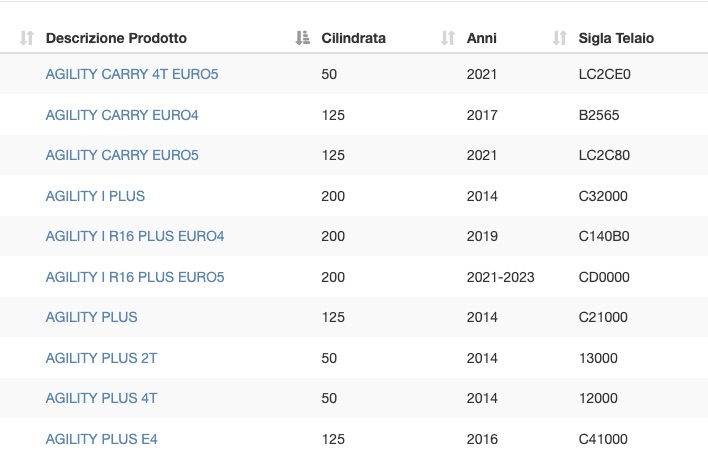Click the Sigla Telaio column header text
This screenshot has height=465, width=708.
616,38
